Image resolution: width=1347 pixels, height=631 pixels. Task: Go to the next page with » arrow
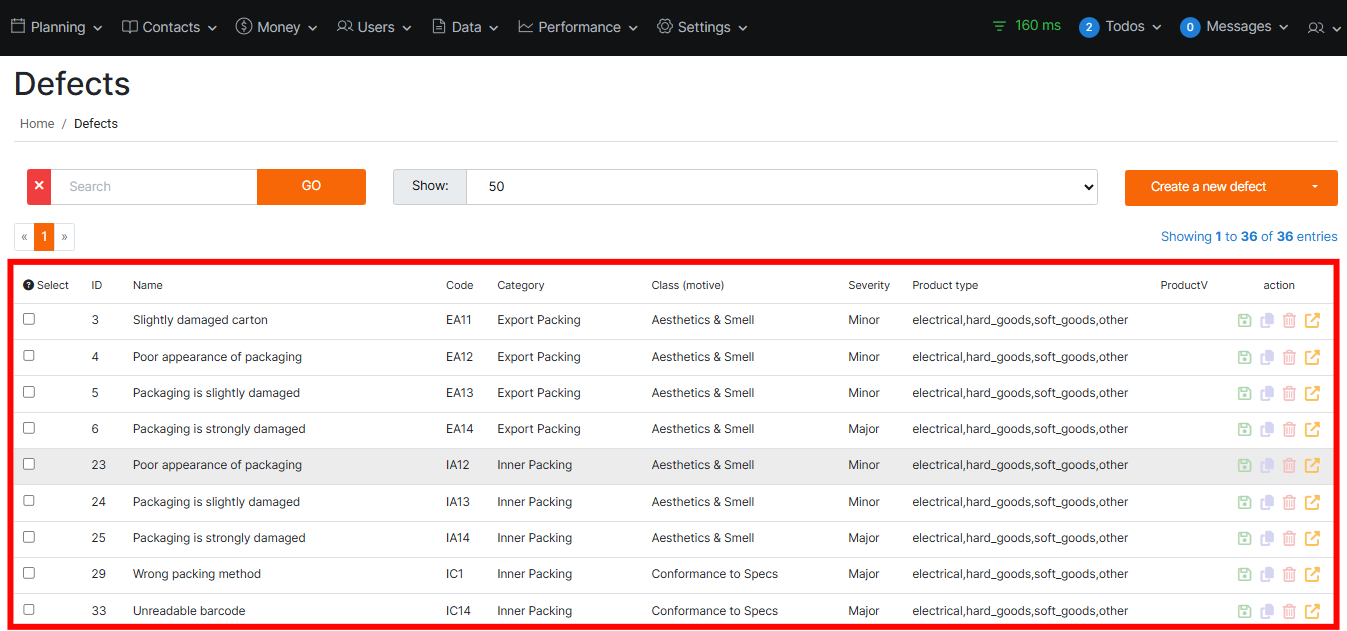[64, 237]
